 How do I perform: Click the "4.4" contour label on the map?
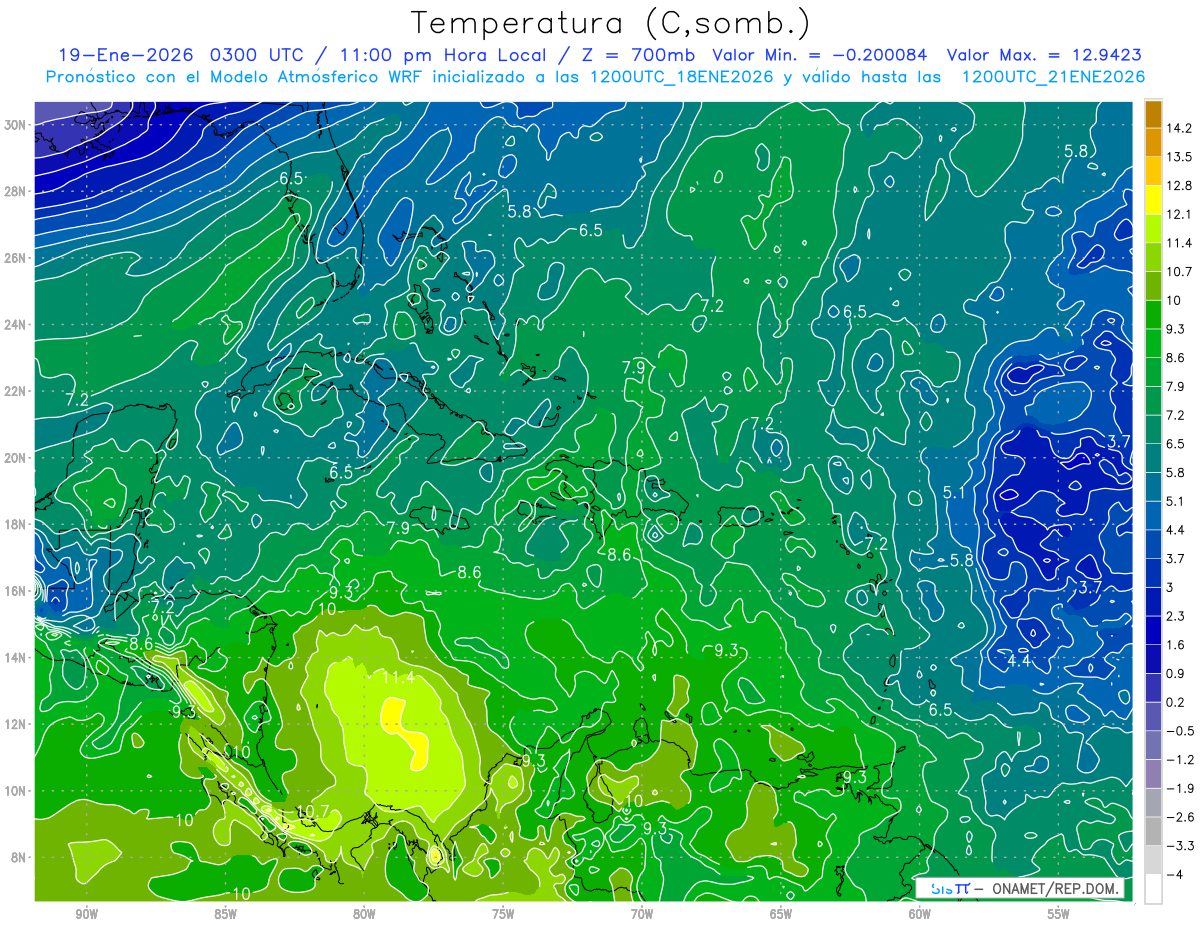tap(1018, 660)
